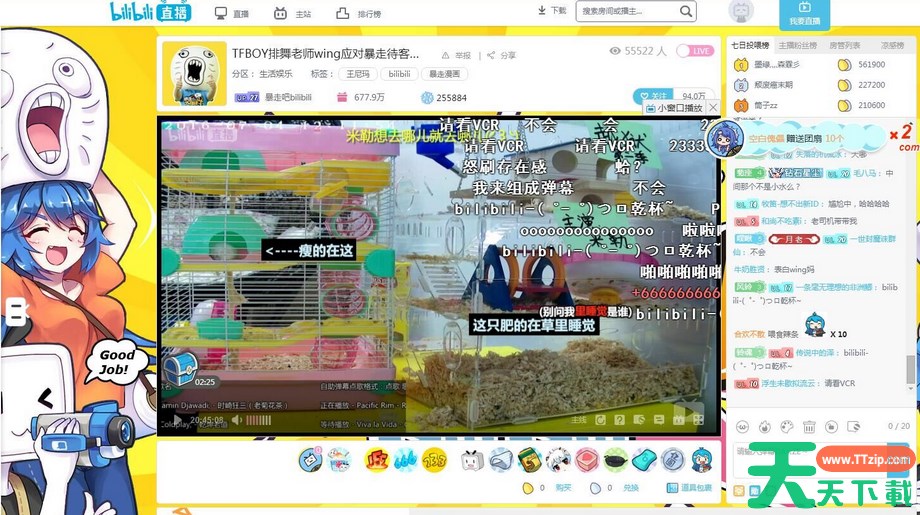Click the player refresh icon
Screen dimensions: 920x515
600,420
